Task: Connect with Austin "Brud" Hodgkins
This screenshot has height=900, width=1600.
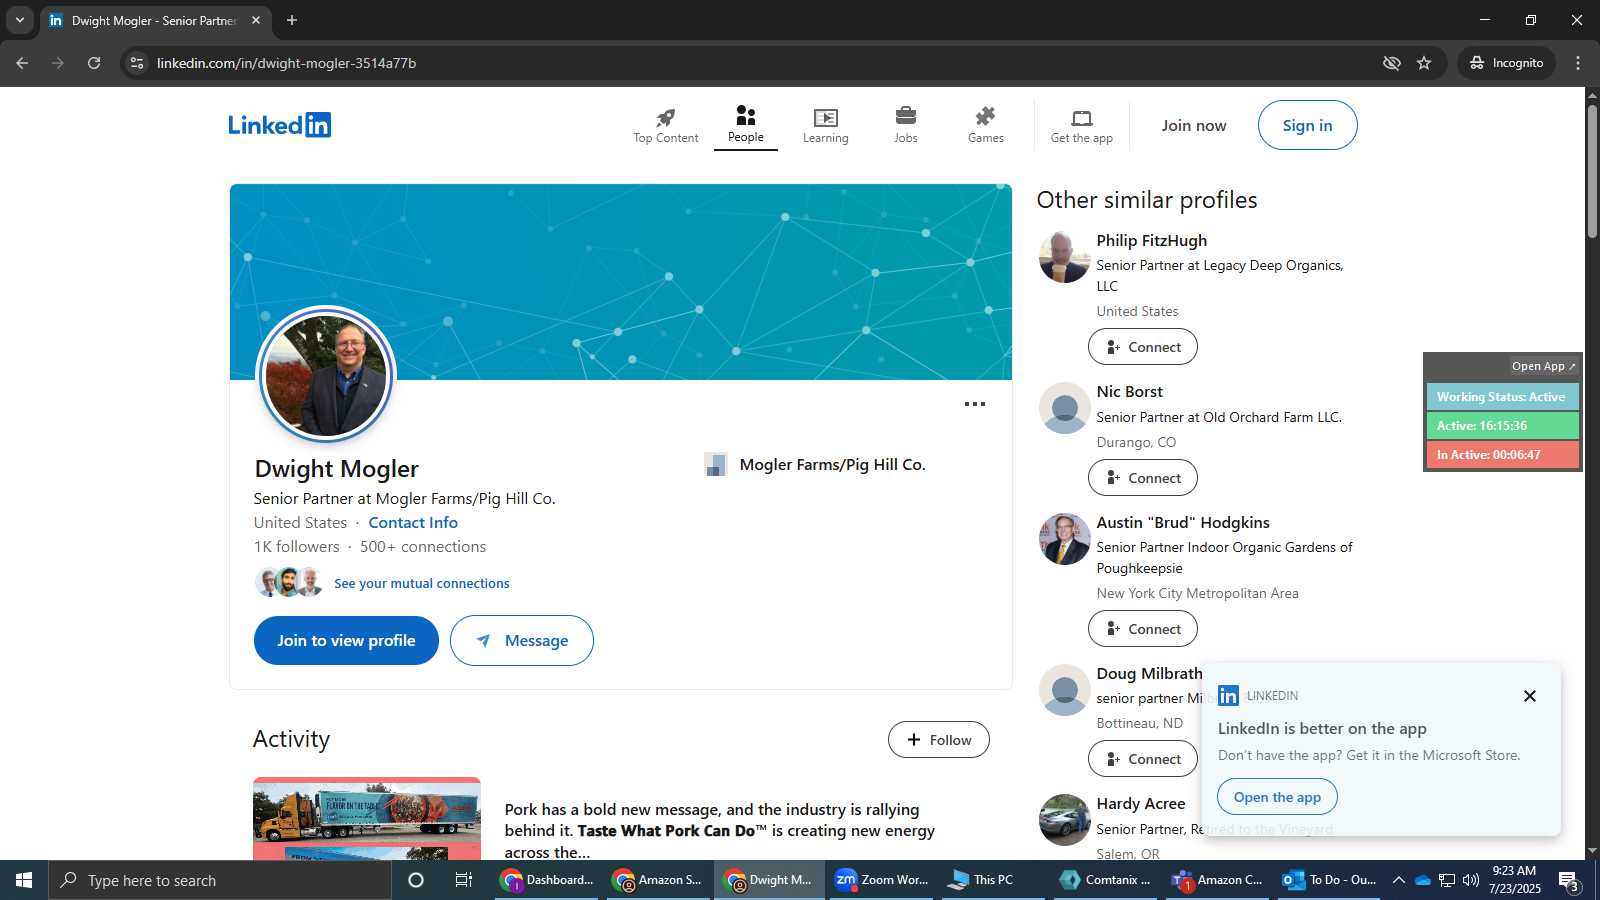Action: click(x=1142, y=629)
